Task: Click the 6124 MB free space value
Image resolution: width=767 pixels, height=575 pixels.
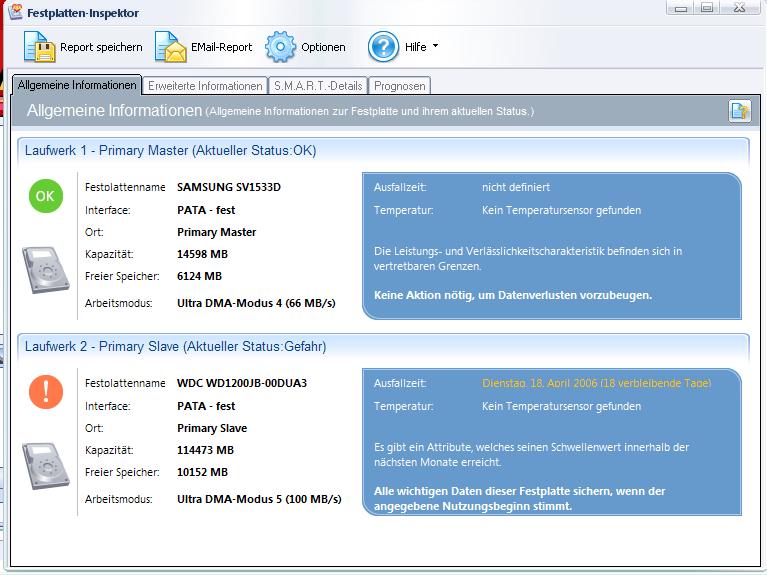Action: click(199, 276)
